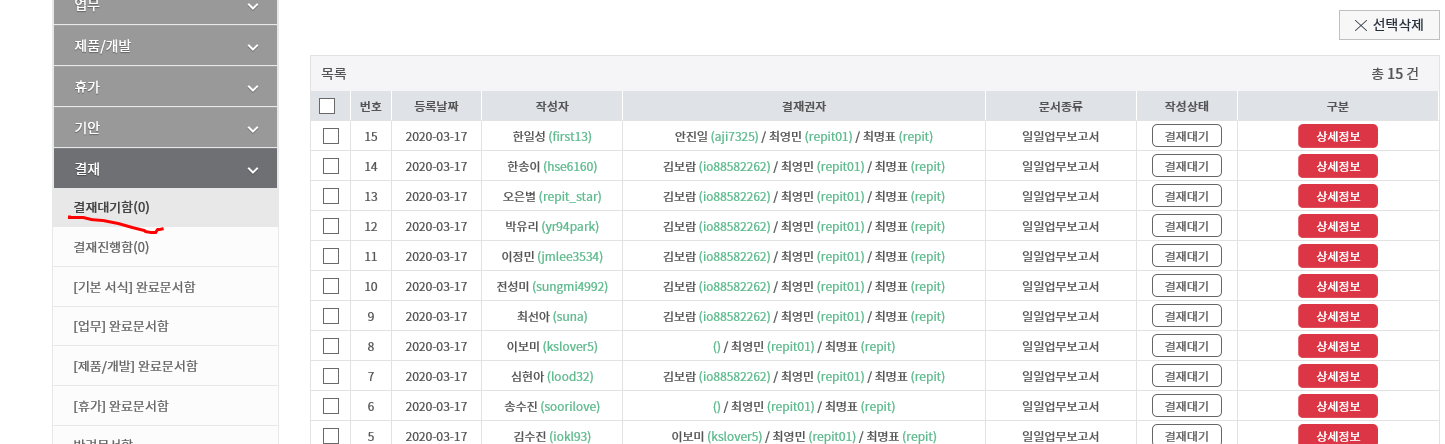This screenshot has width=1445, height=444.
Task: Click 상세정보 for row 15
Action: pyautogui.click(x=1338, y=136)
